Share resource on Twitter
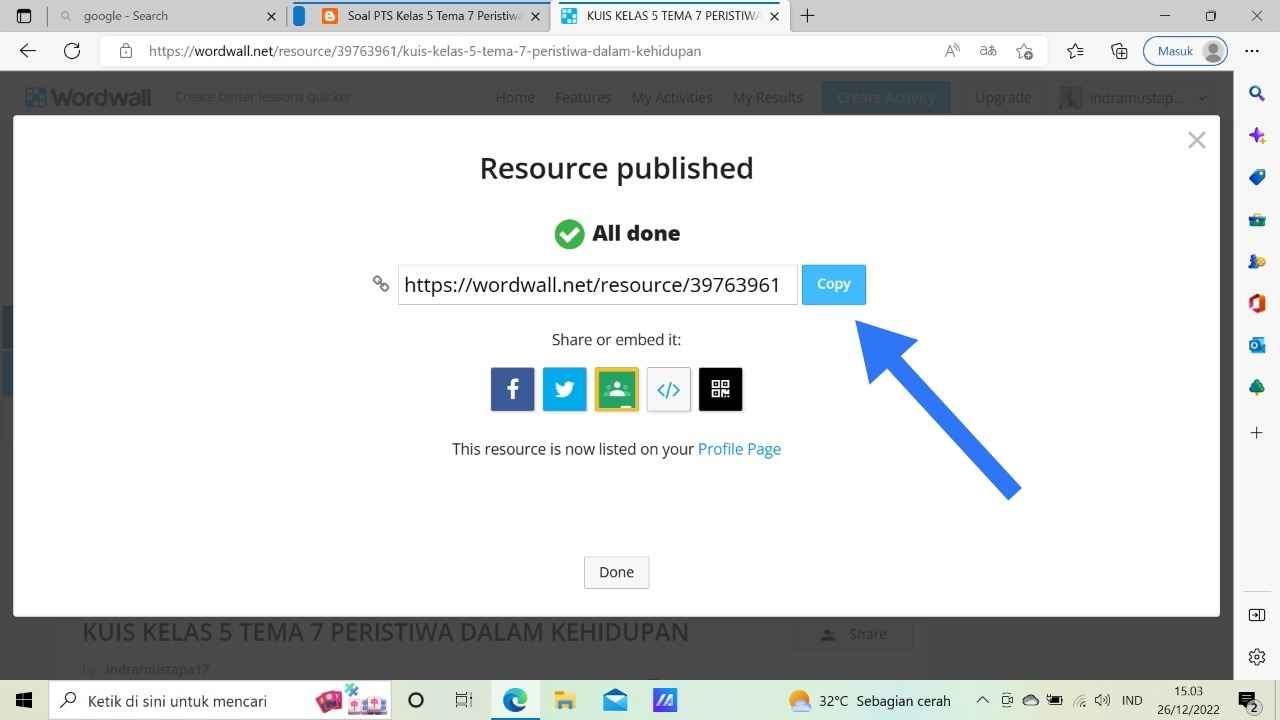Screen dimensions: 1280x720 point(564,389)
